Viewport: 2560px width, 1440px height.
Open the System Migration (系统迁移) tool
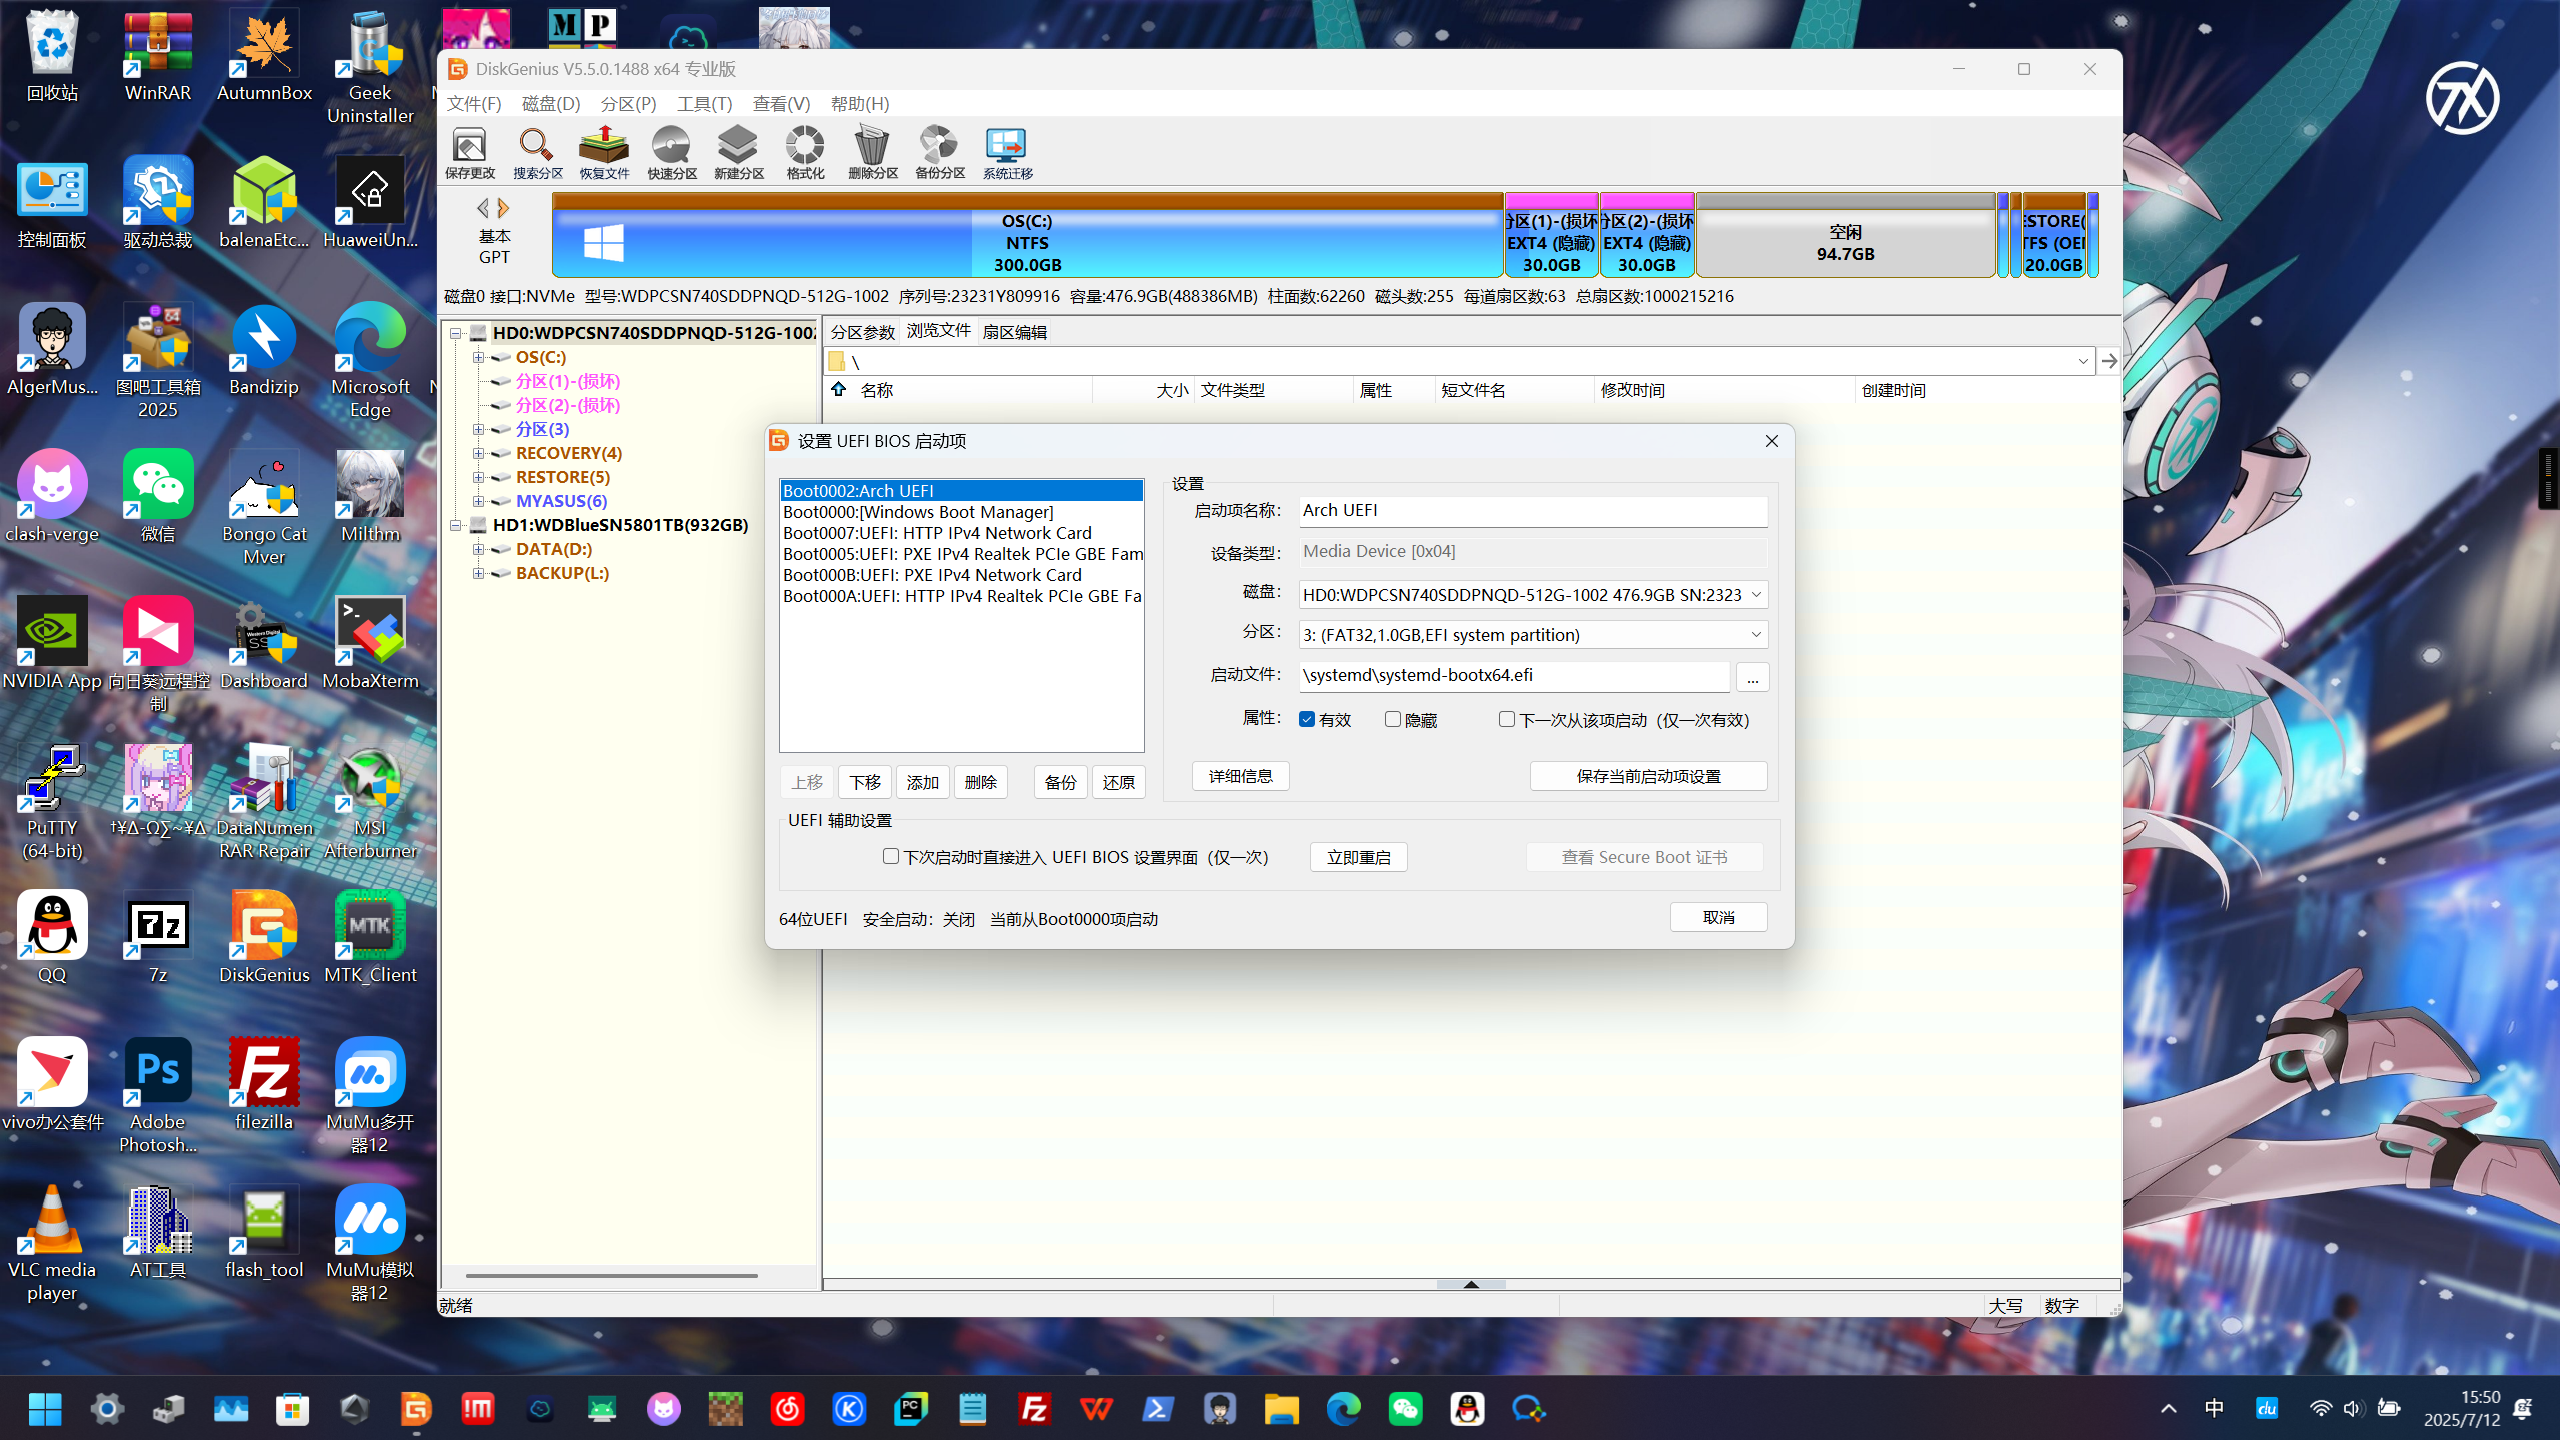coord(1007,152)
